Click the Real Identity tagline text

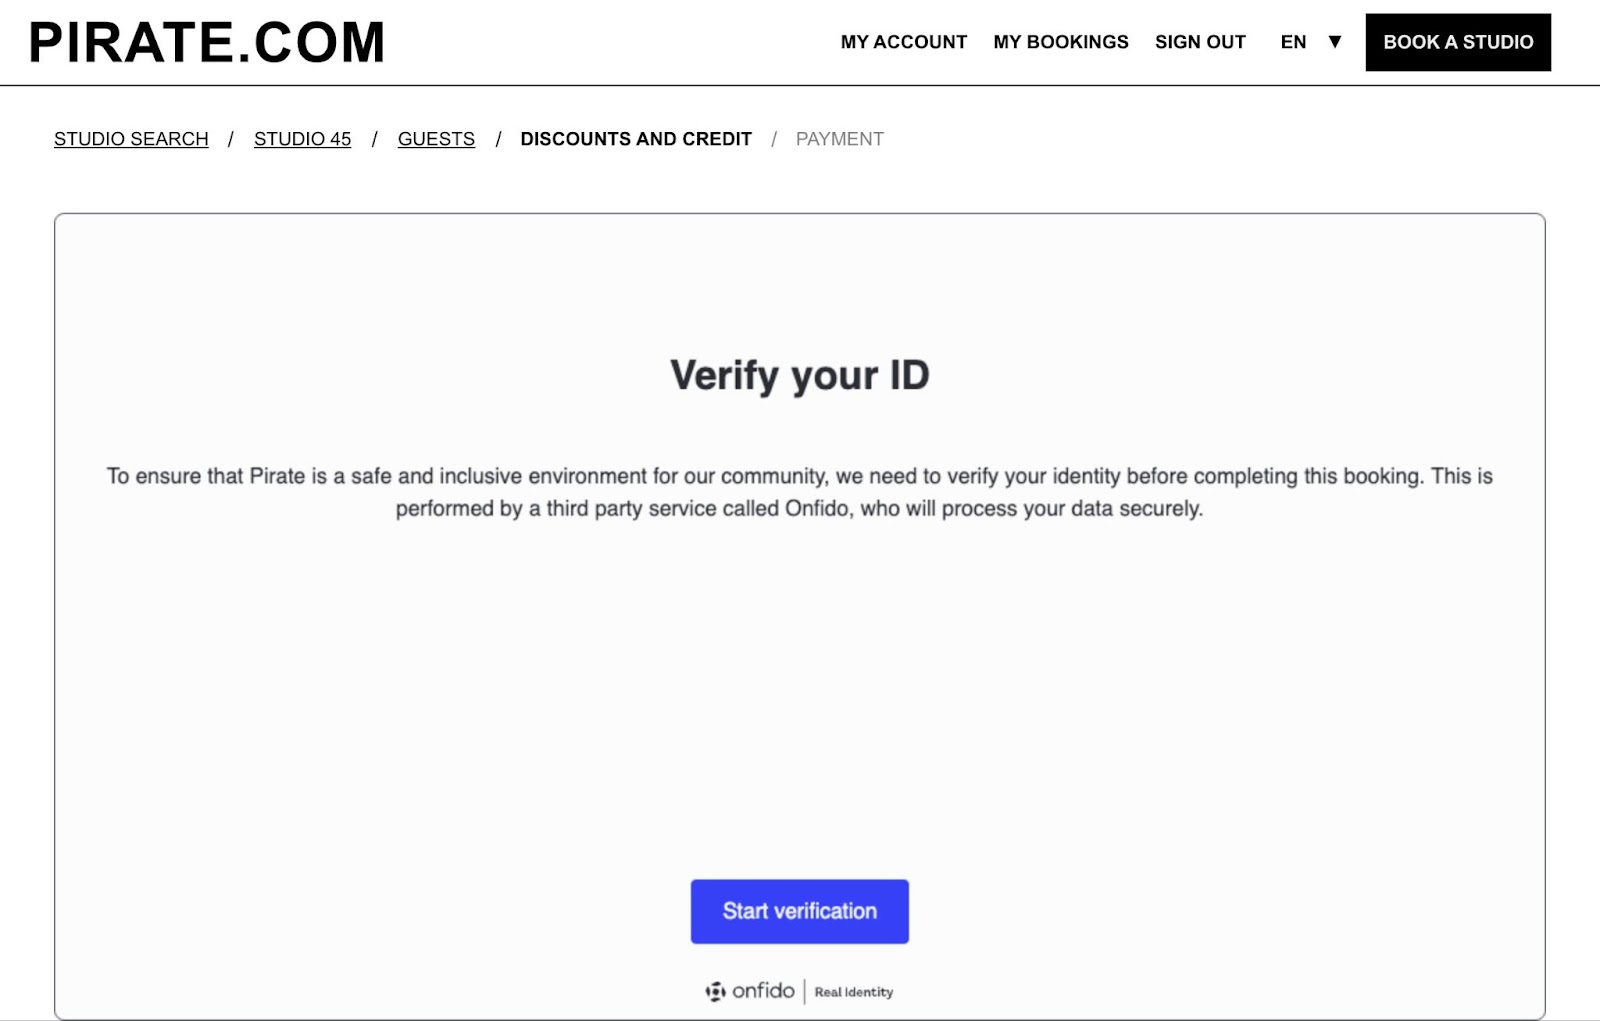(x=853, y=992)
